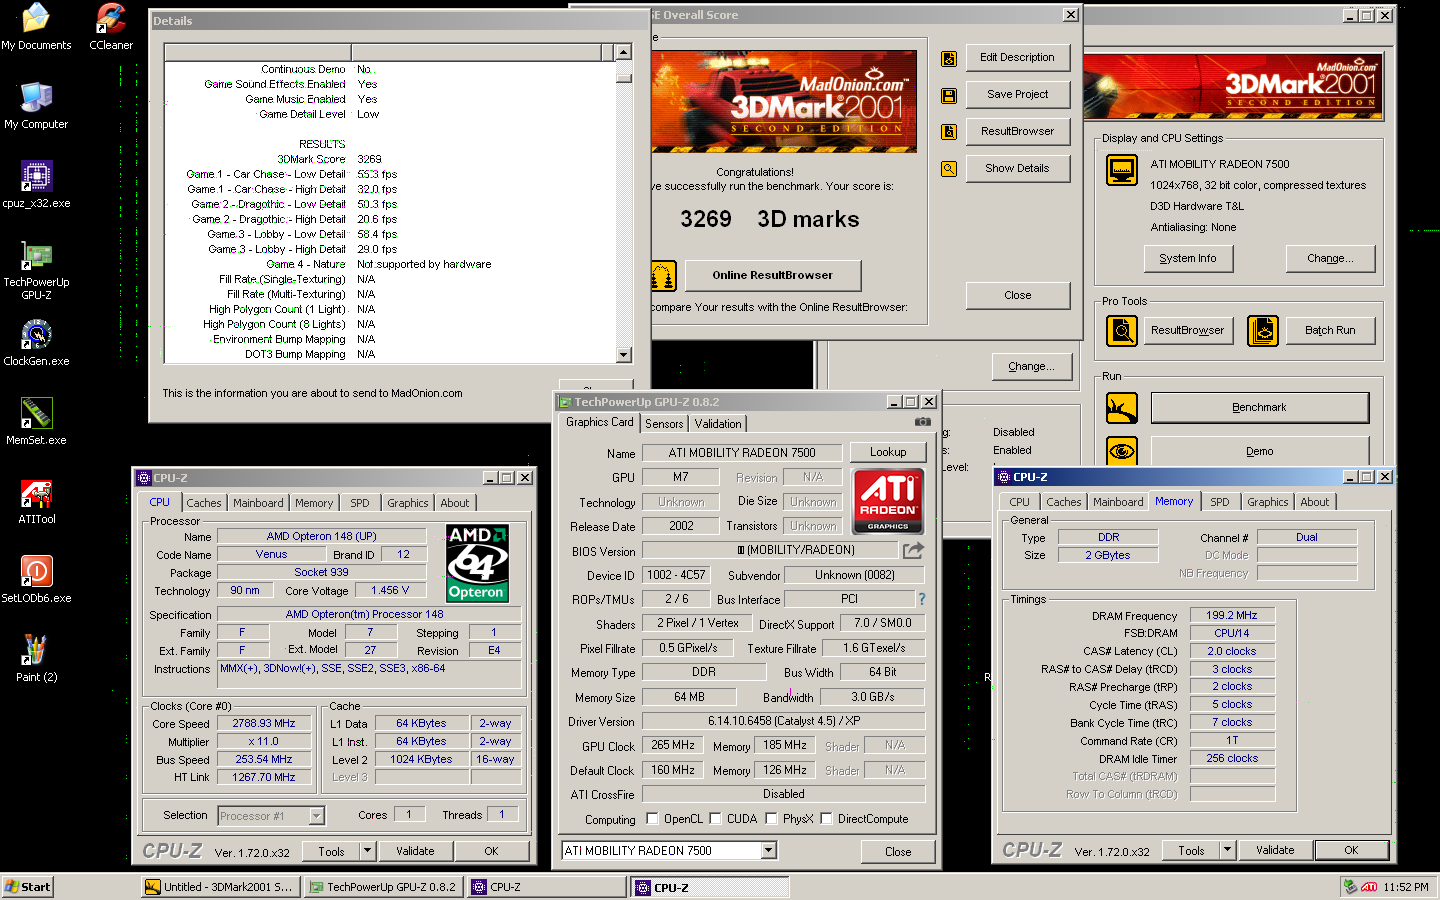
Task: Switch to the Mainboard tab in left CPU-Z
Action: point(258,503)
